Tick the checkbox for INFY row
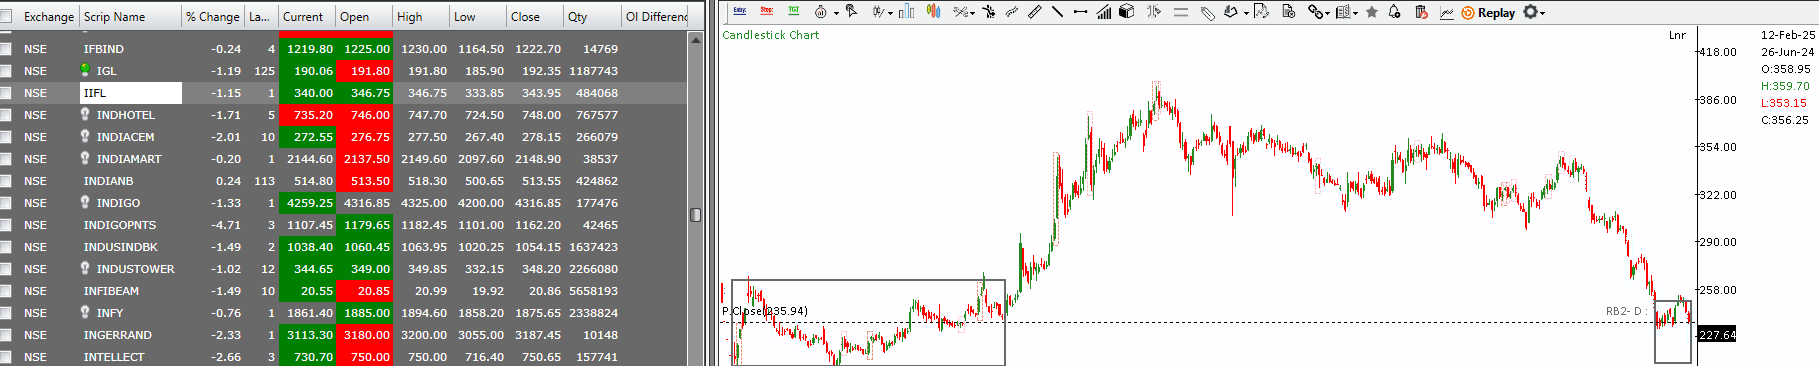This screenshot has height=366, width=1819. coord(6,313)
